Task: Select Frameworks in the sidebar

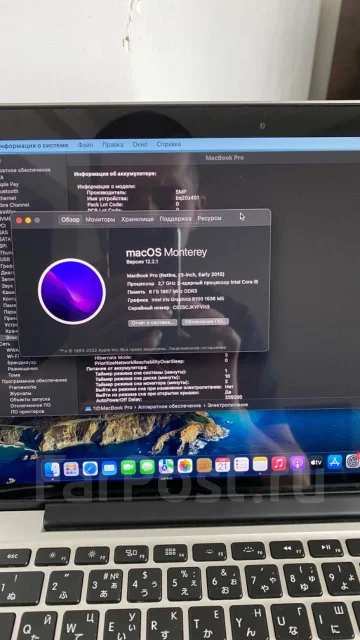Action: (23, 387)
